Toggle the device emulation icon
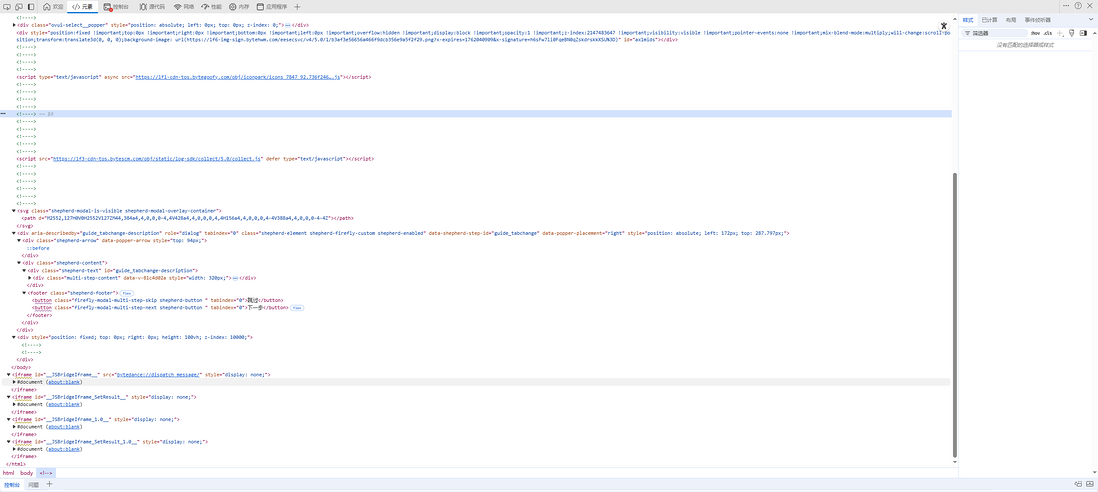The width and height of the screenshot is (1098, 492). [19, 6]
